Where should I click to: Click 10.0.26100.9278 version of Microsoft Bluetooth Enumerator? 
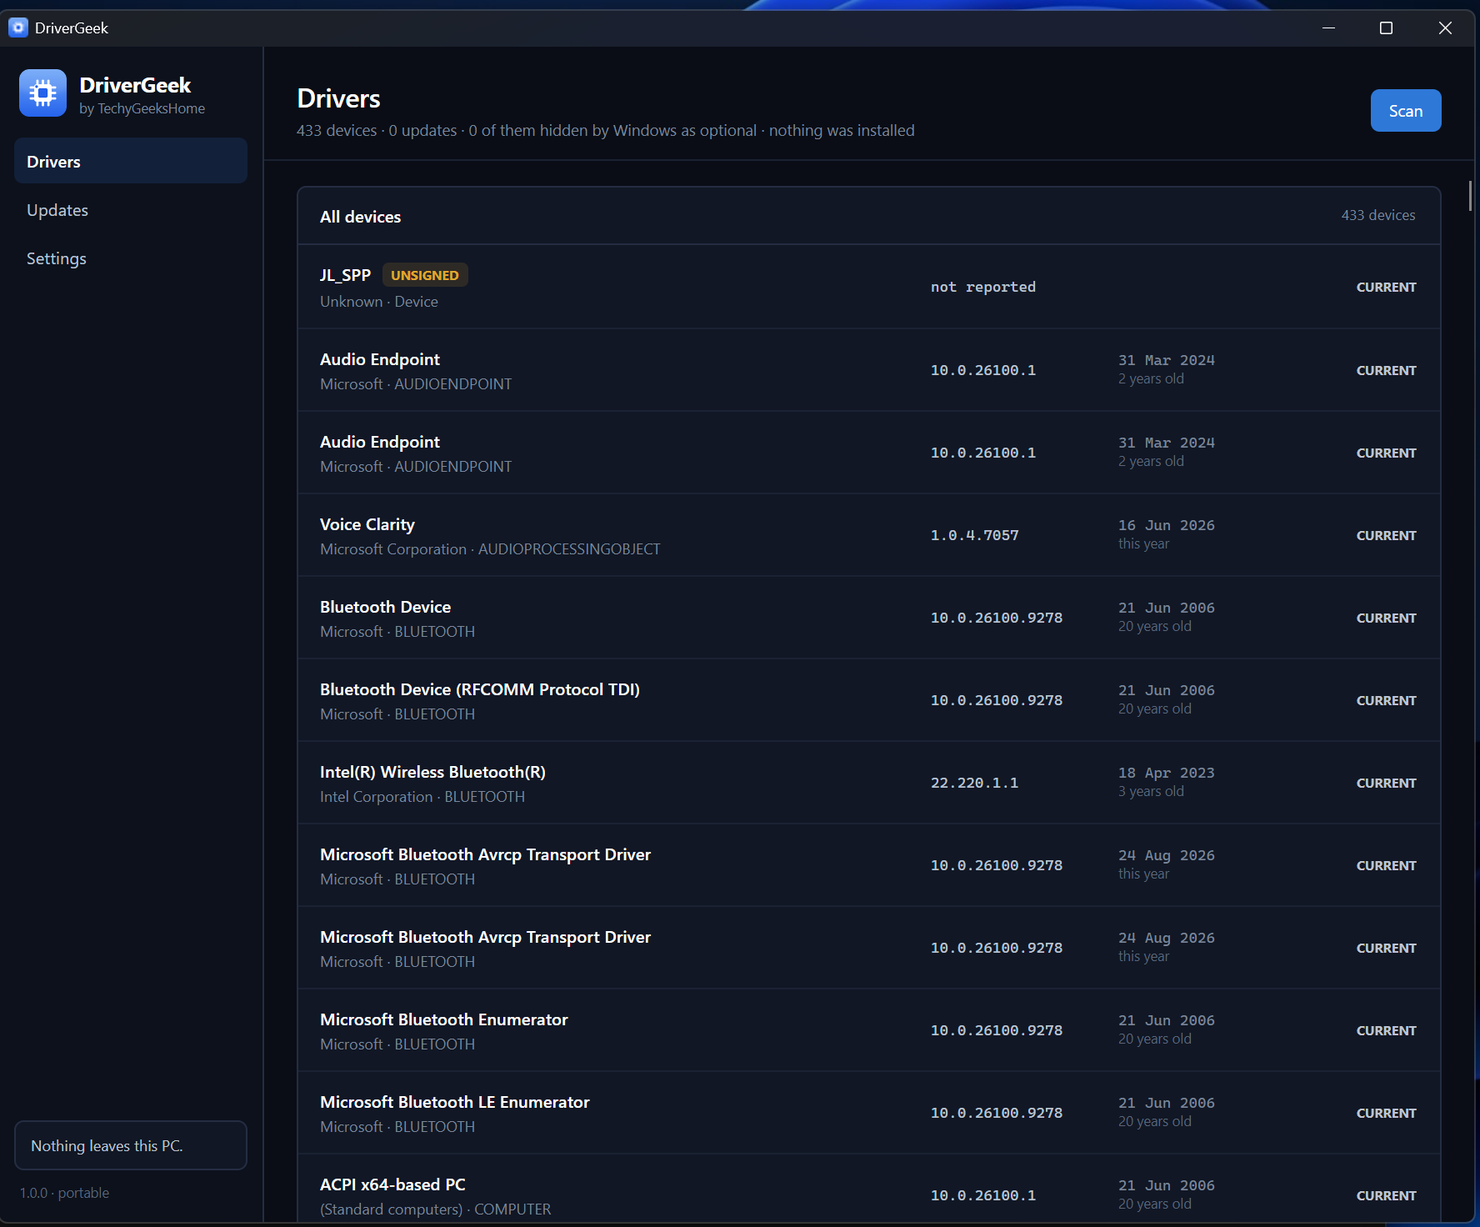pyautogui.click(x=996, y=1031)
